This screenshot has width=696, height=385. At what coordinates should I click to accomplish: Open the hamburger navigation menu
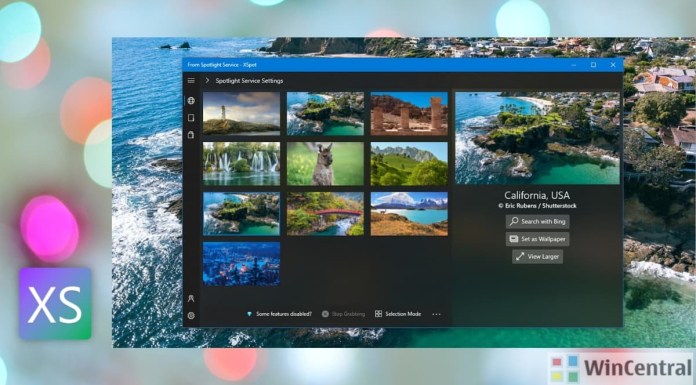point(191,80)
